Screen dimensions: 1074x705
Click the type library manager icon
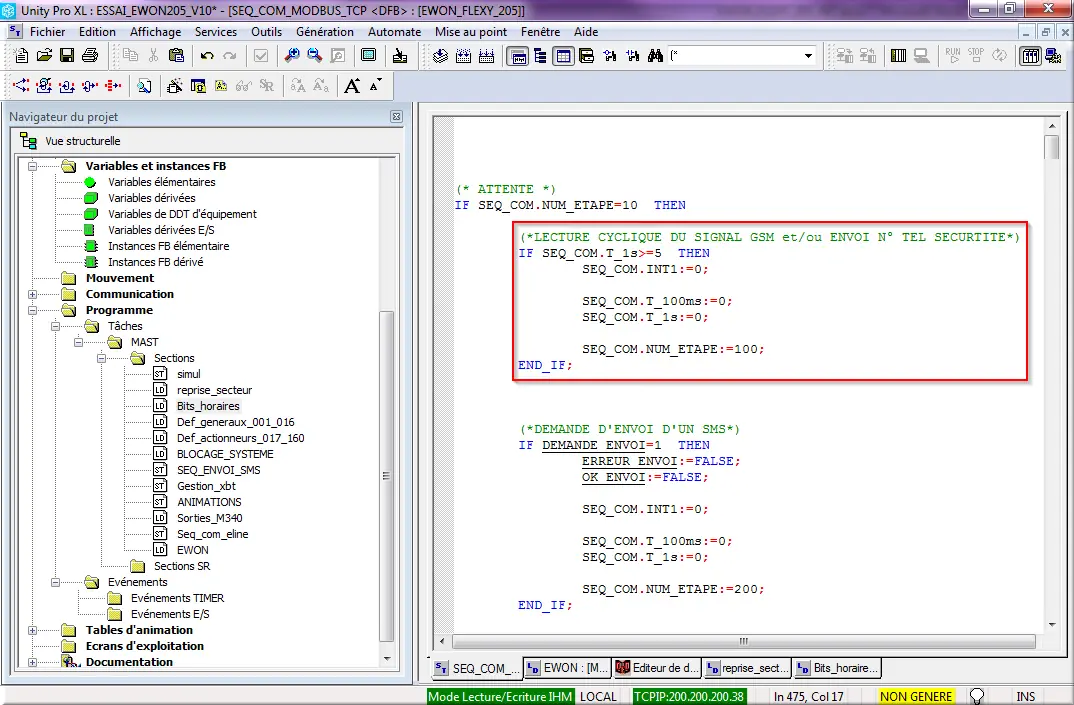click(586, 56)
